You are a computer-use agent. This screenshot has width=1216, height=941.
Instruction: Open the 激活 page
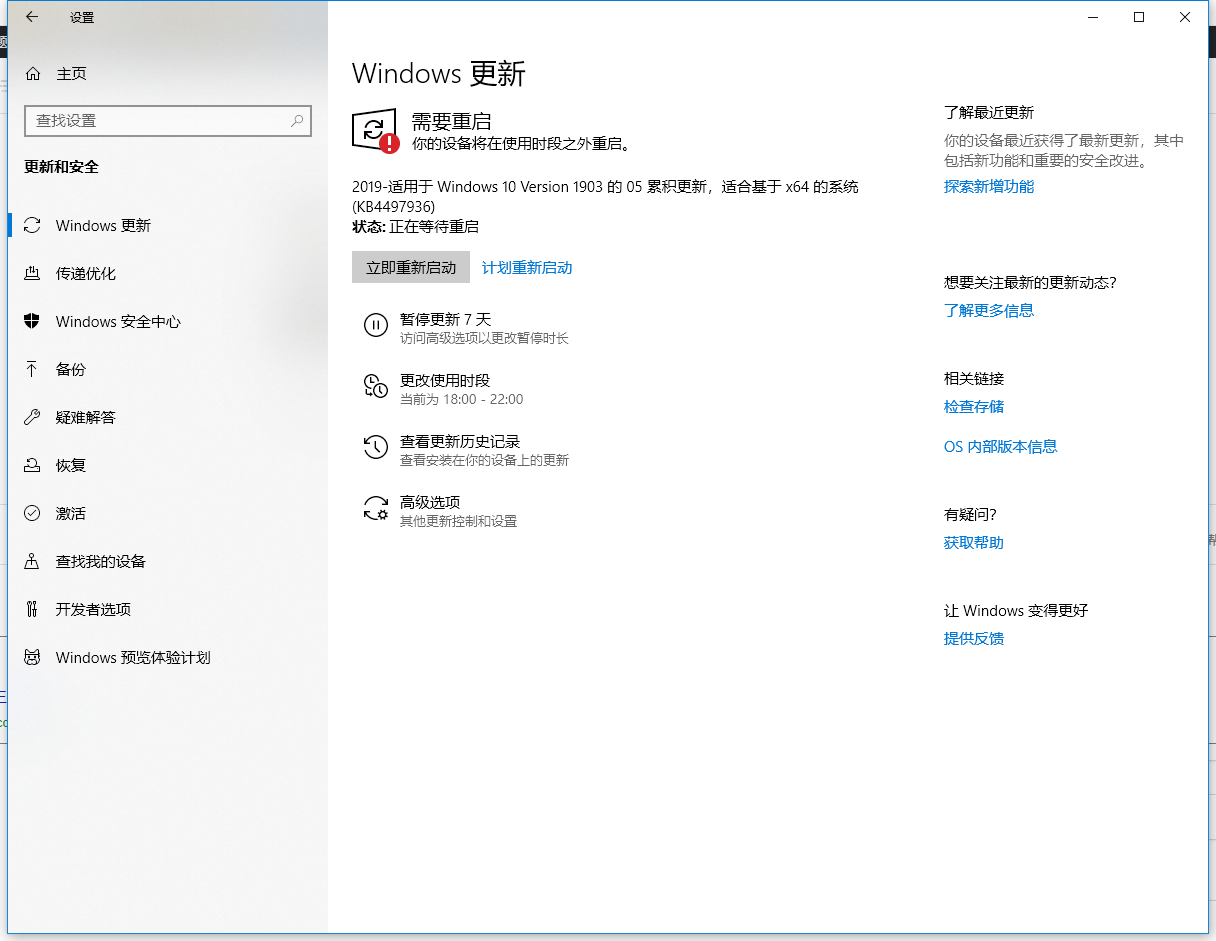[168, 514]
